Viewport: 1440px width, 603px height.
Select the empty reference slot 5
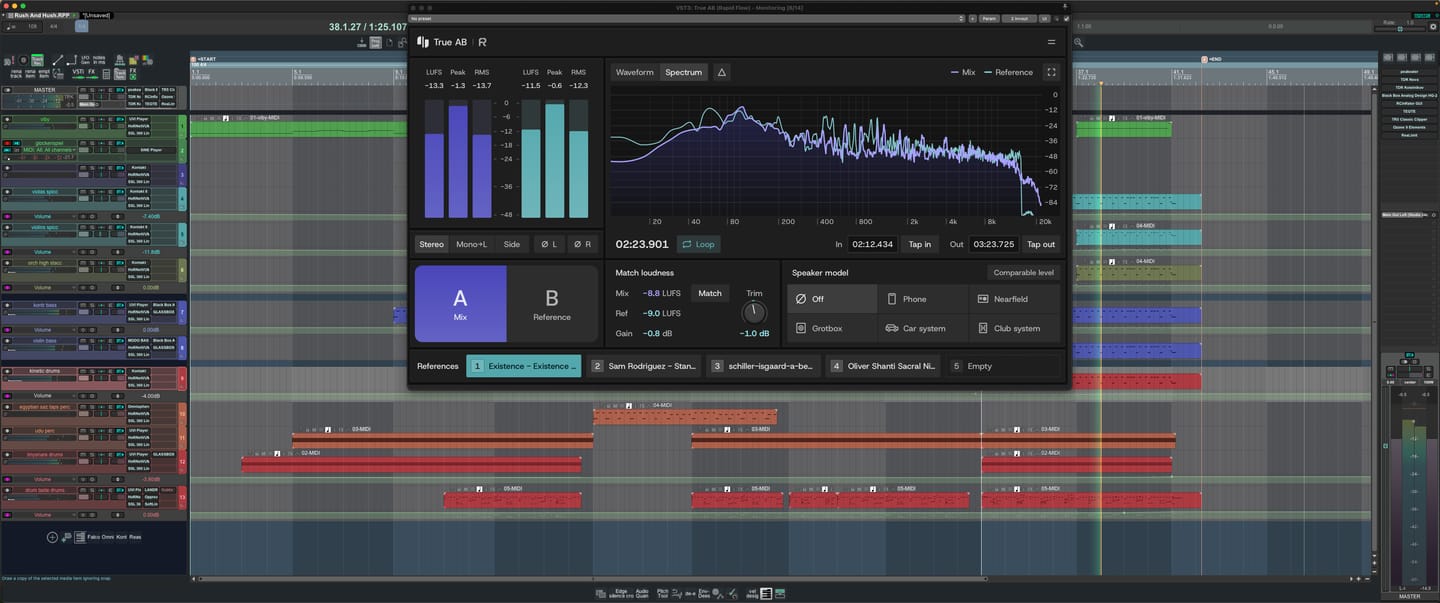(1004, 366)
